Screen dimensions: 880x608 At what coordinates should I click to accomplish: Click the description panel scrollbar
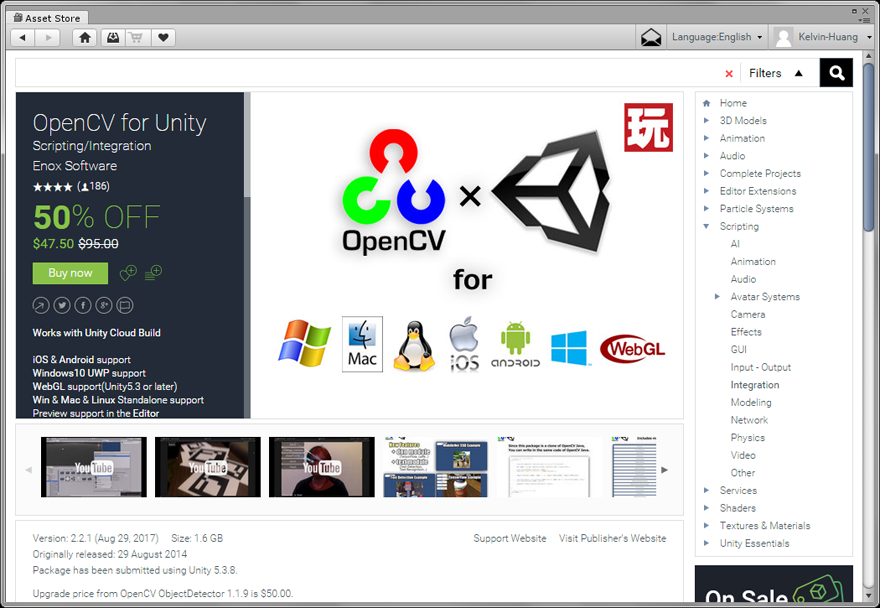click(248, 145)
